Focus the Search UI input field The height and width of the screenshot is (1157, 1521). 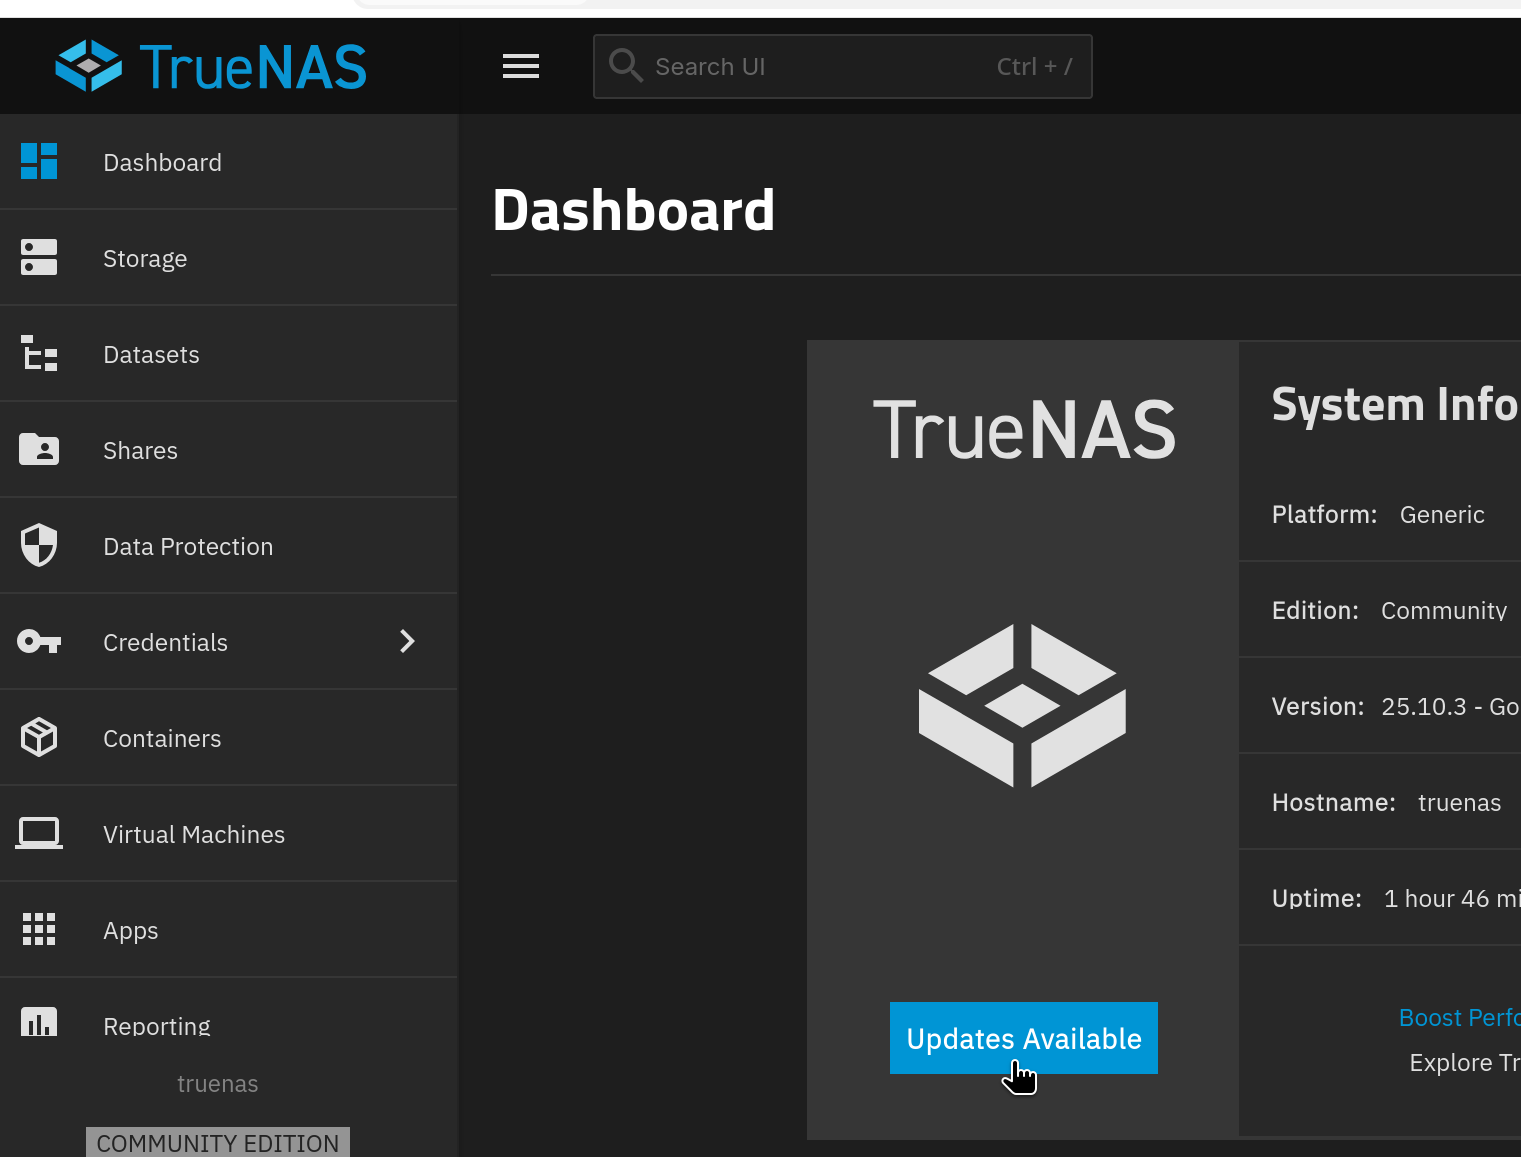pyautogui.click(x=843, y=66)
